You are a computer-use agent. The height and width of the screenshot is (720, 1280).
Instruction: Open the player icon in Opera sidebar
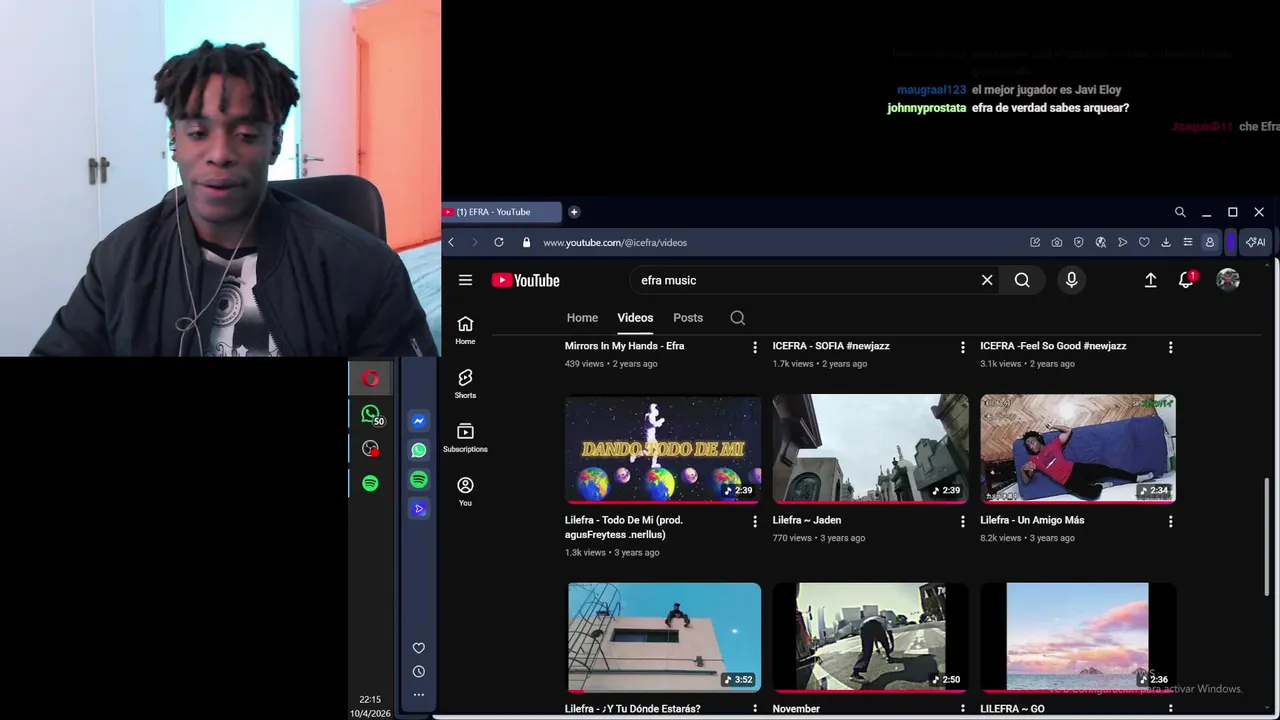(x=419, y=509)
